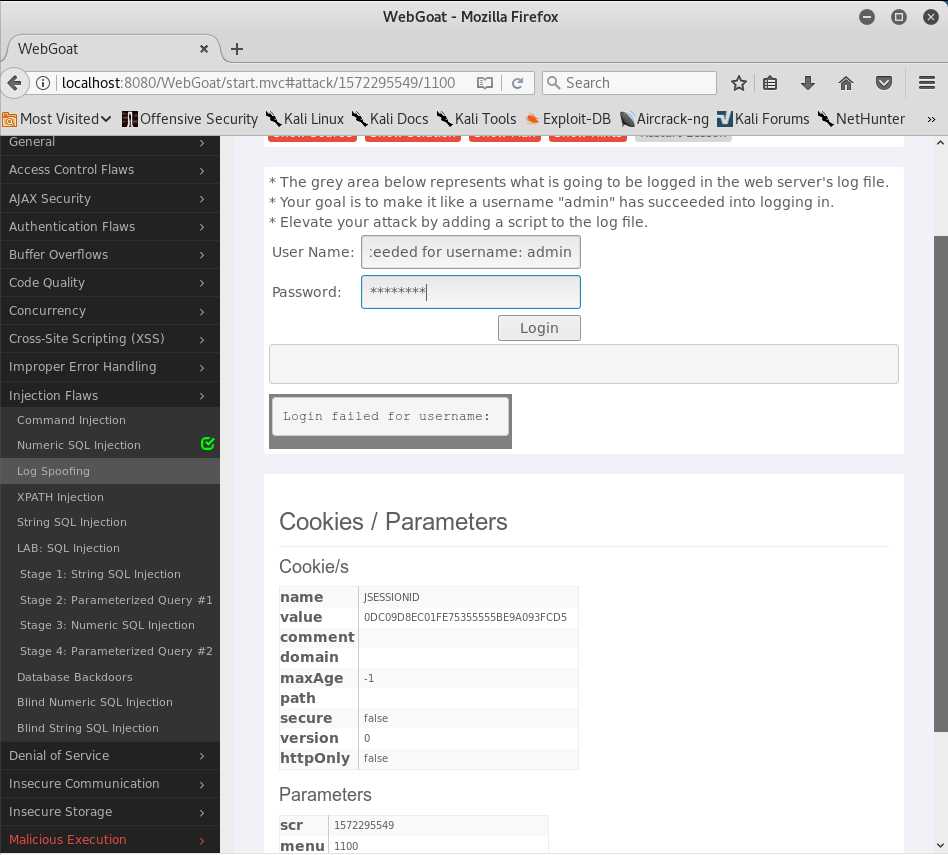
Task: Expand Malicious Execution category
Action: (109, 840)
